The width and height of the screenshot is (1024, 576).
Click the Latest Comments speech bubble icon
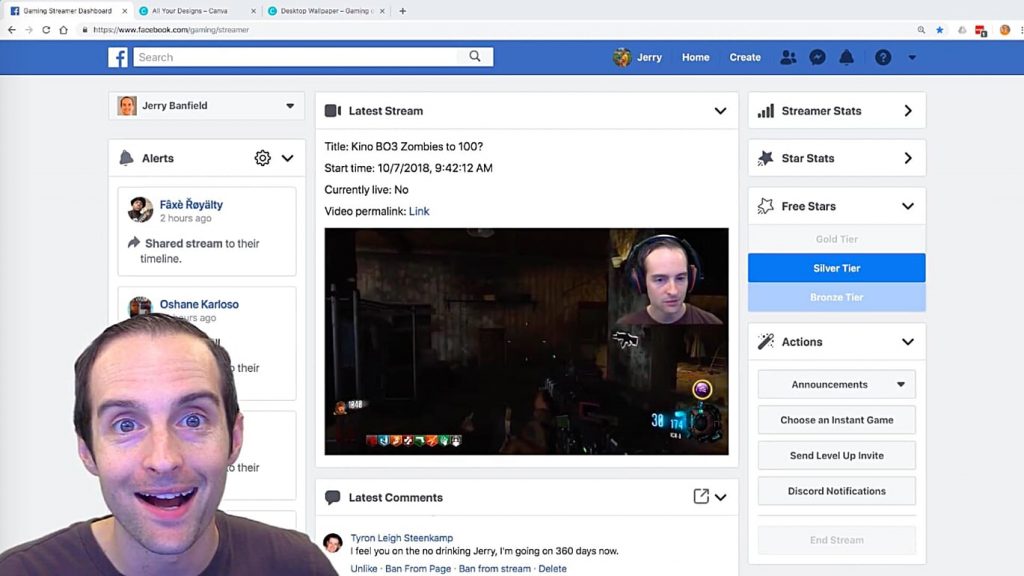click(332, 498)
